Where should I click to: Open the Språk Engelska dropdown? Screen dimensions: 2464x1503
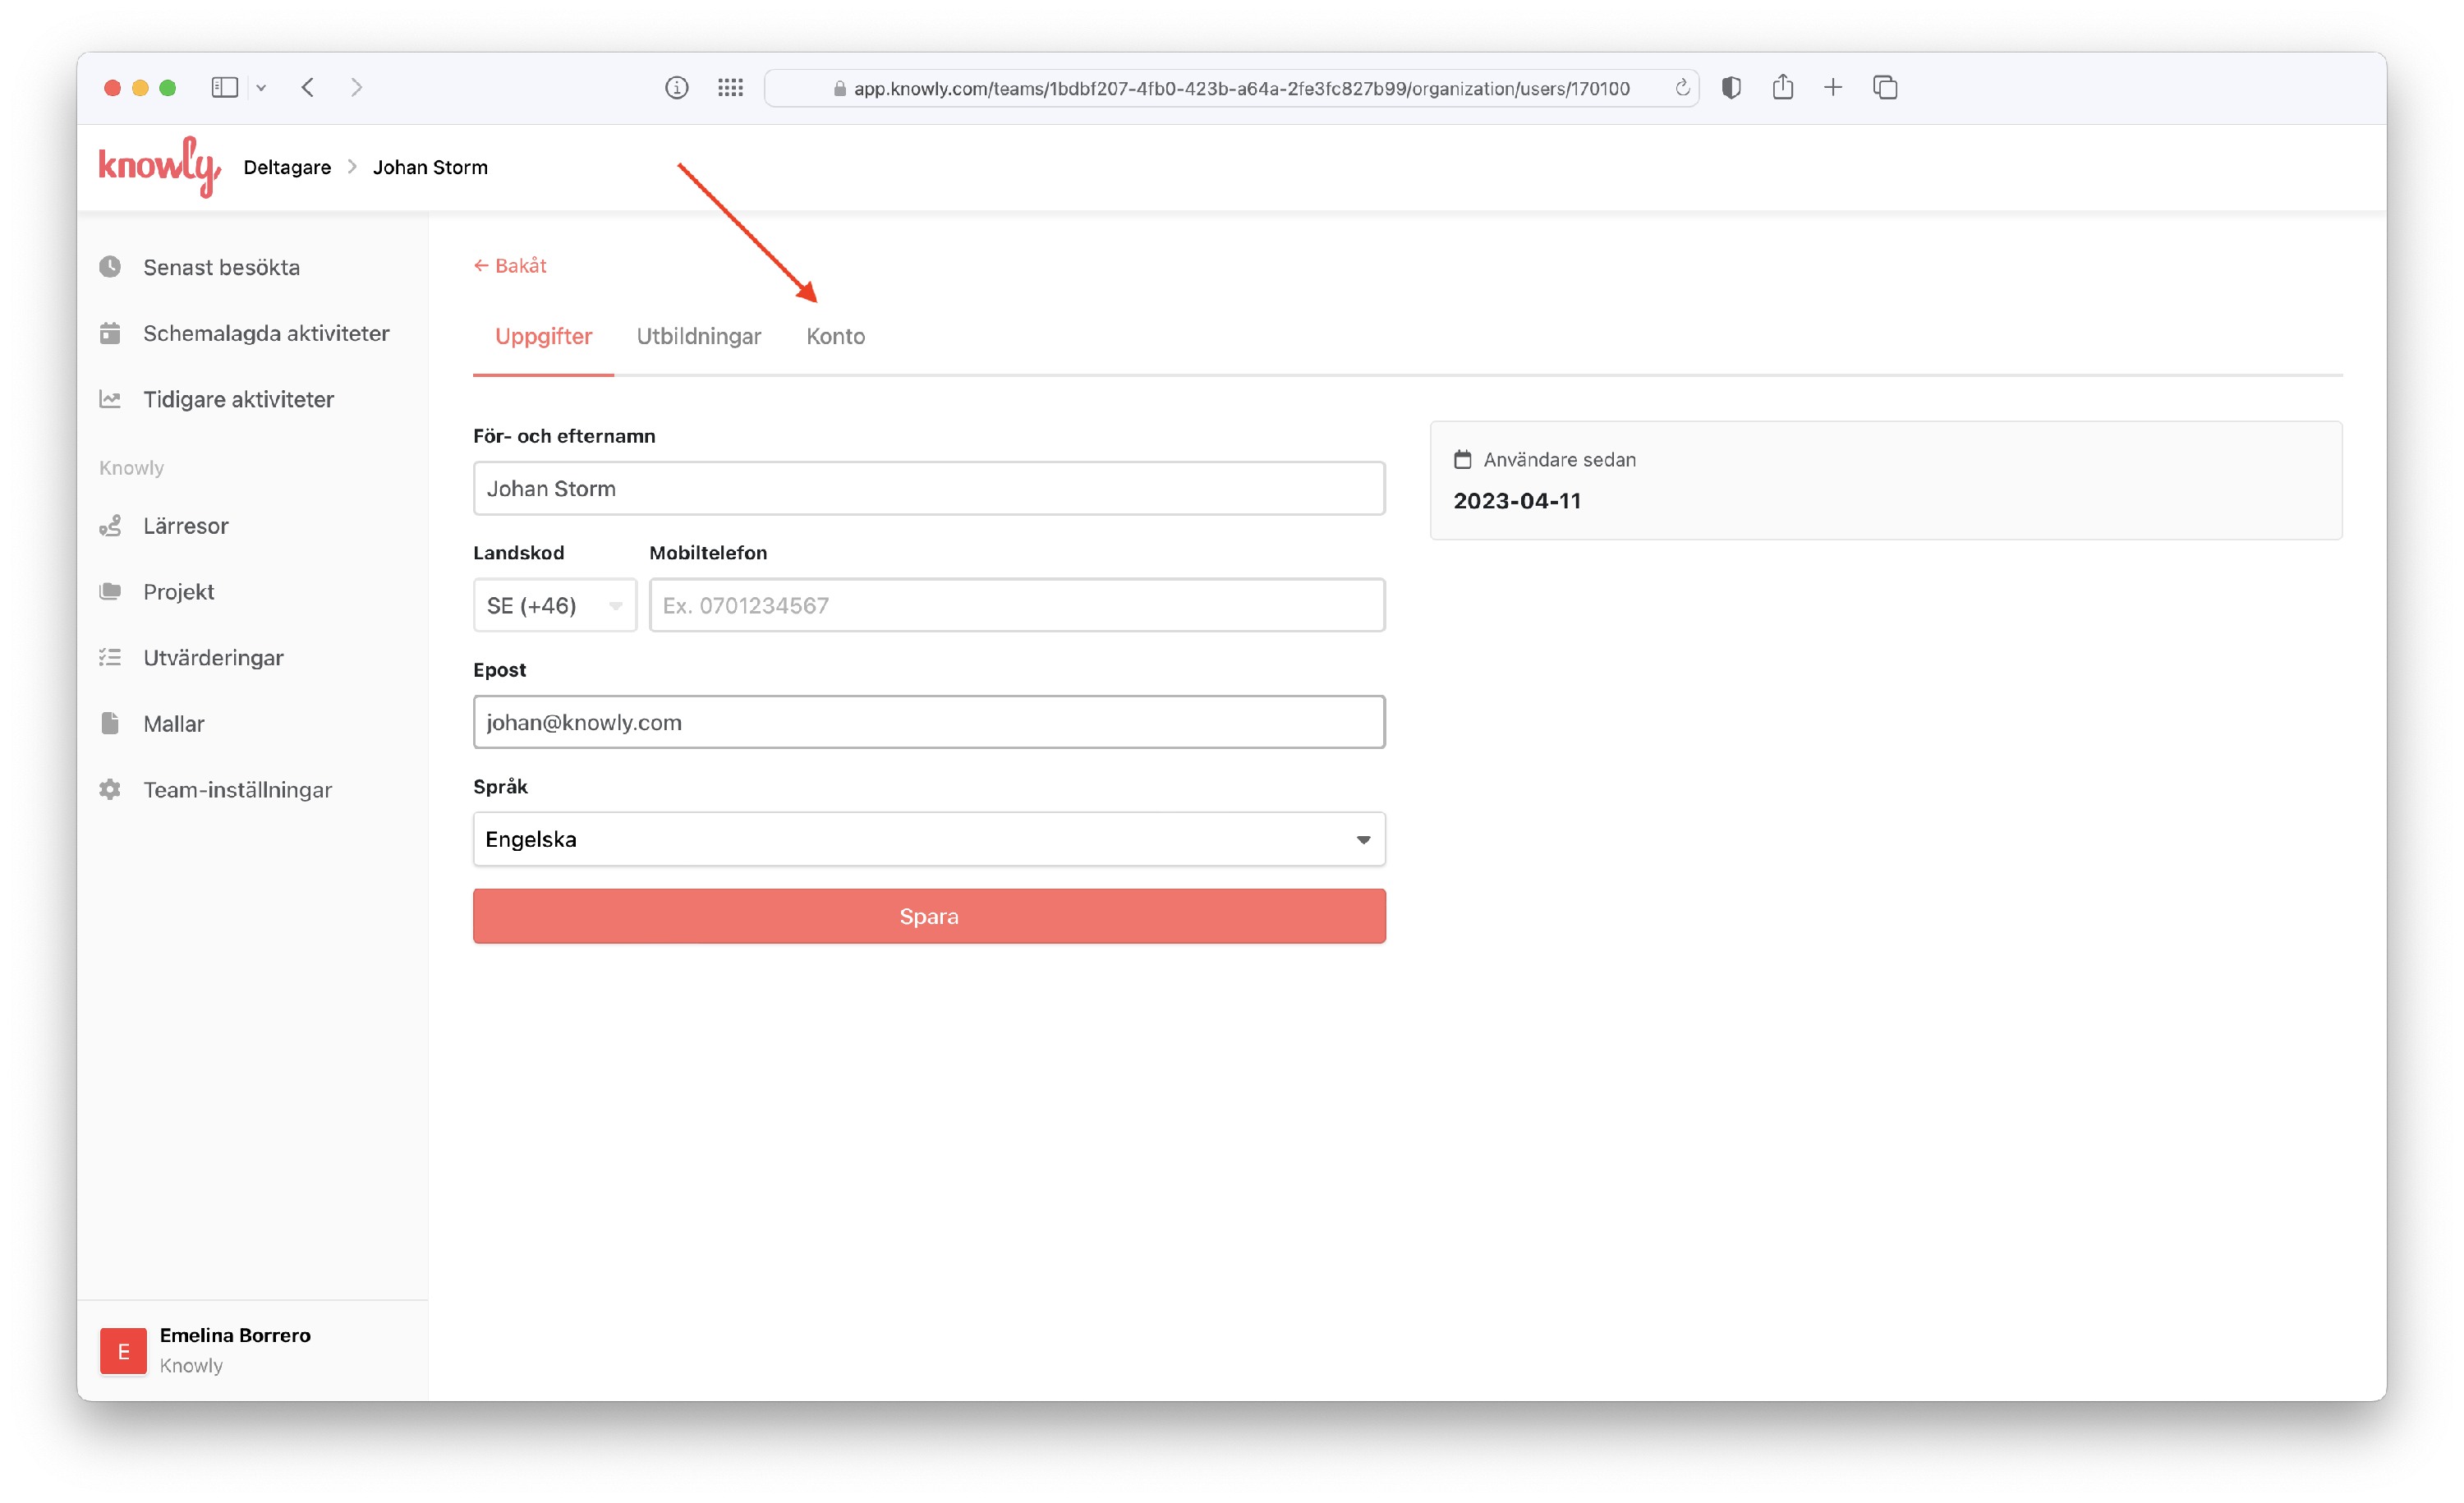[928, 840]
